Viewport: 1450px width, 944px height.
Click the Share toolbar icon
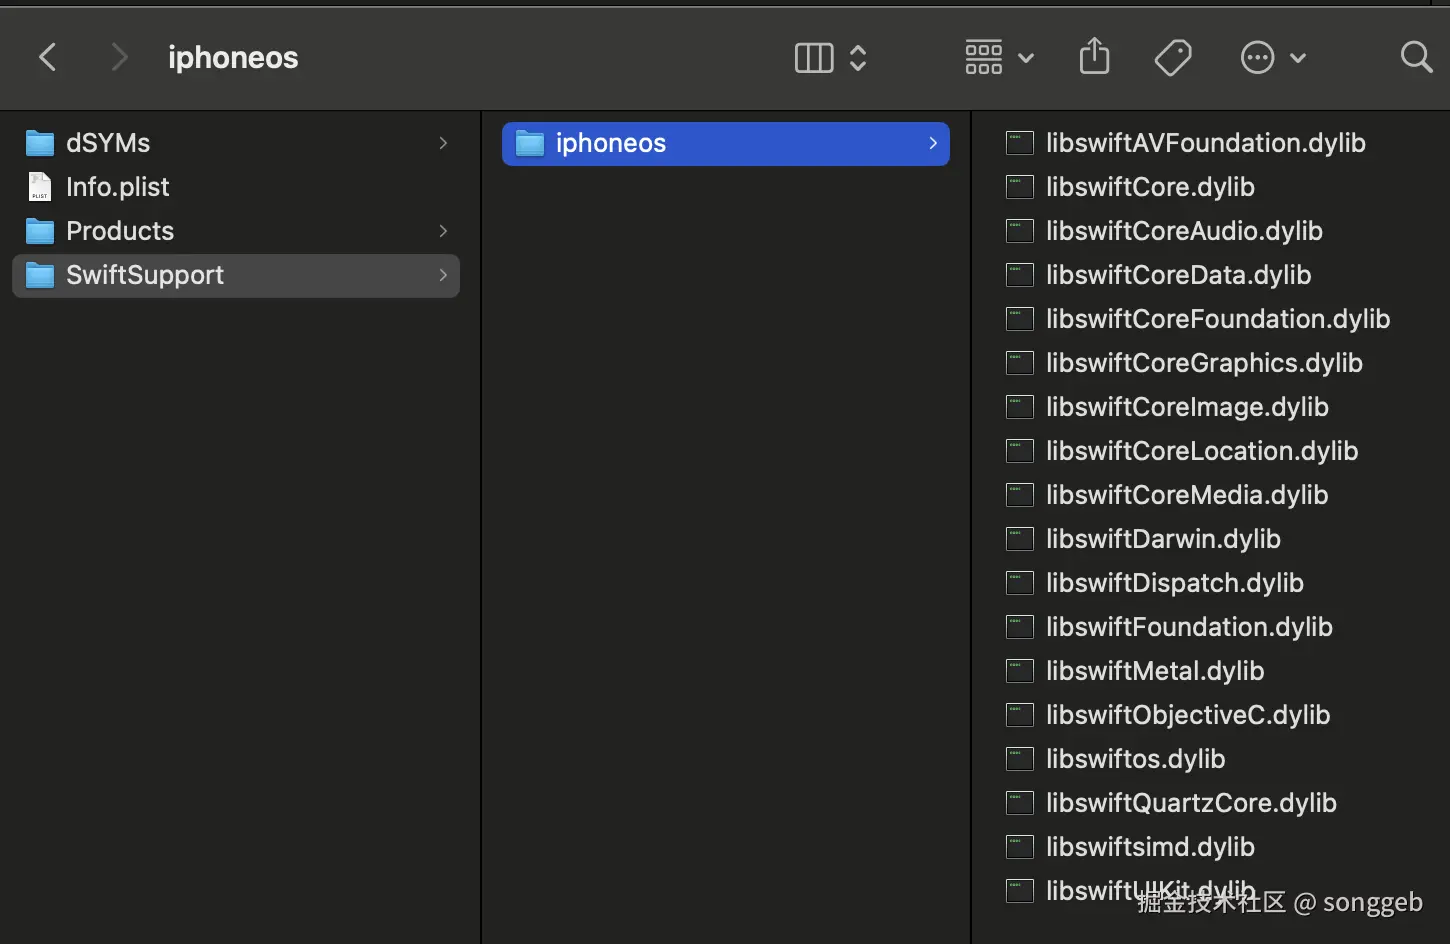(x=1094, y=57)
